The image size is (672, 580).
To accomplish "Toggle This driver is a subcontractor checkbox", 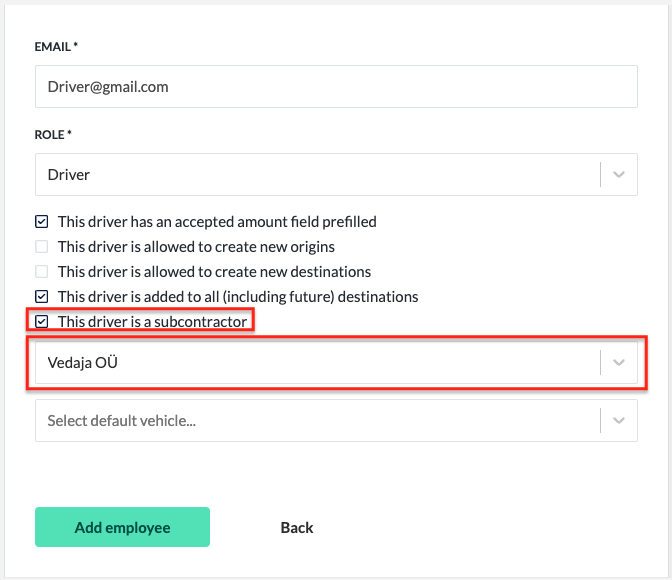I will 42,321.
